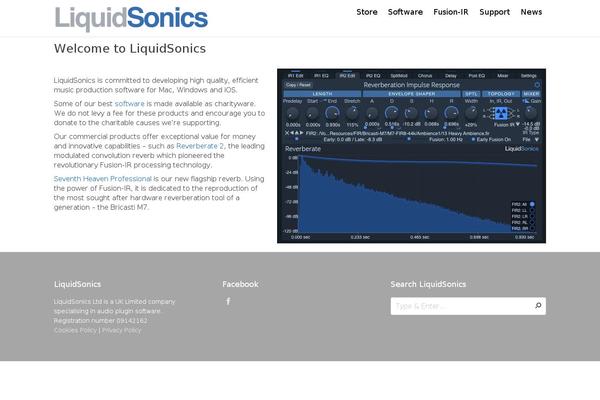Open the Software menu
Image resolution: width=600 pixels, height=400 pixels.
coord(405,12)
